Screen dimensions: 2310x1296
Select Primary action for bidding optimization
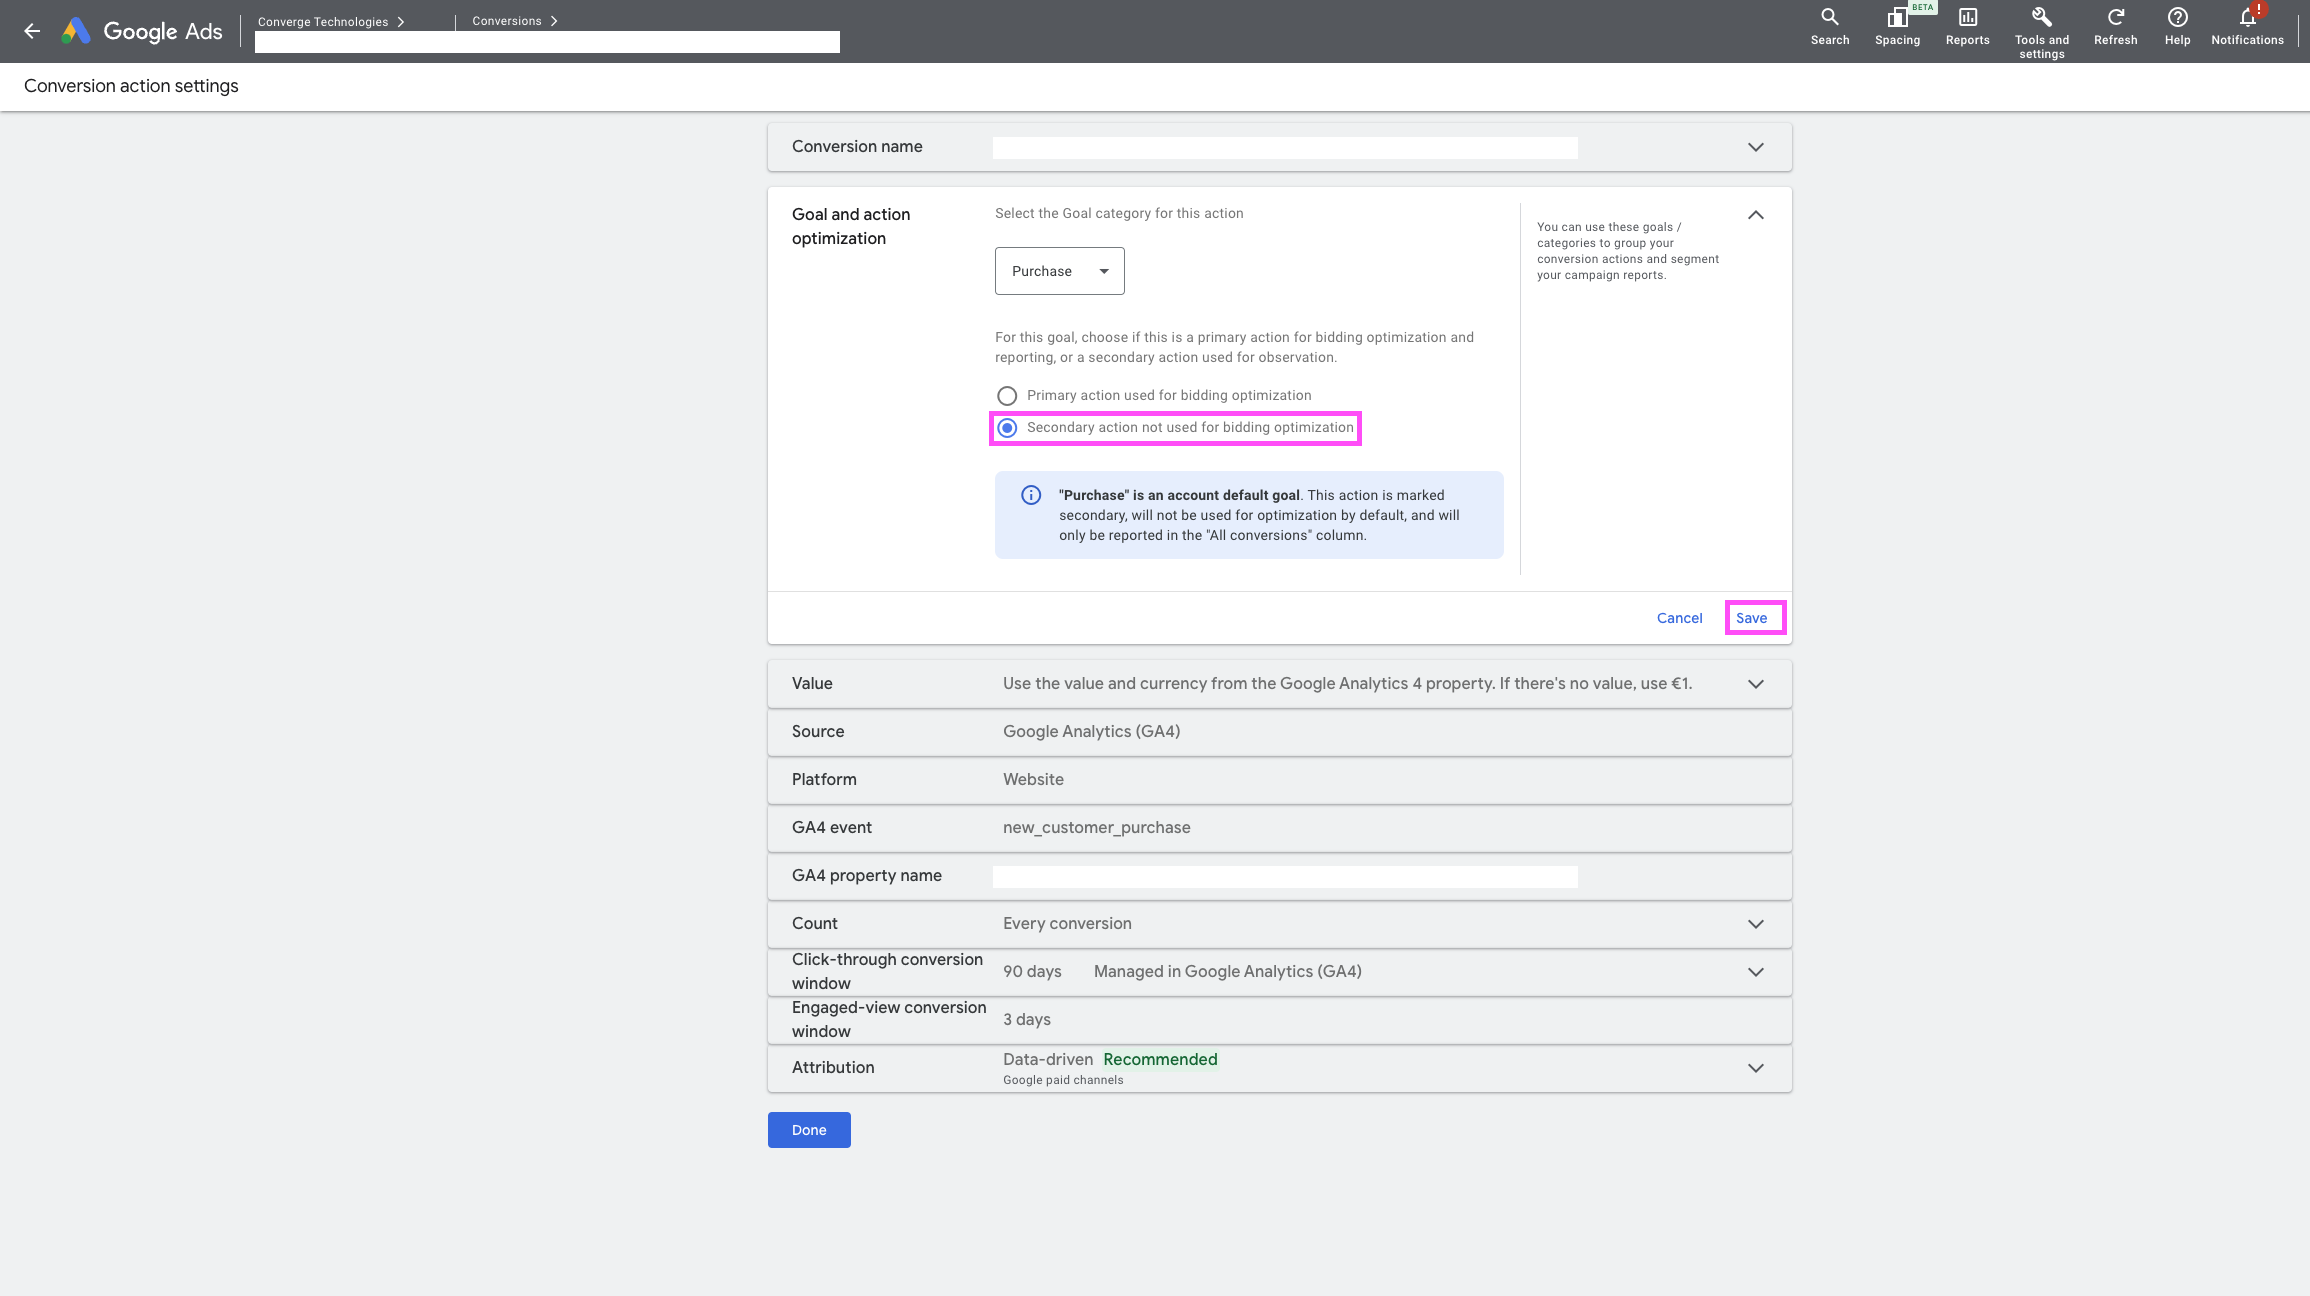(1007, 396)
